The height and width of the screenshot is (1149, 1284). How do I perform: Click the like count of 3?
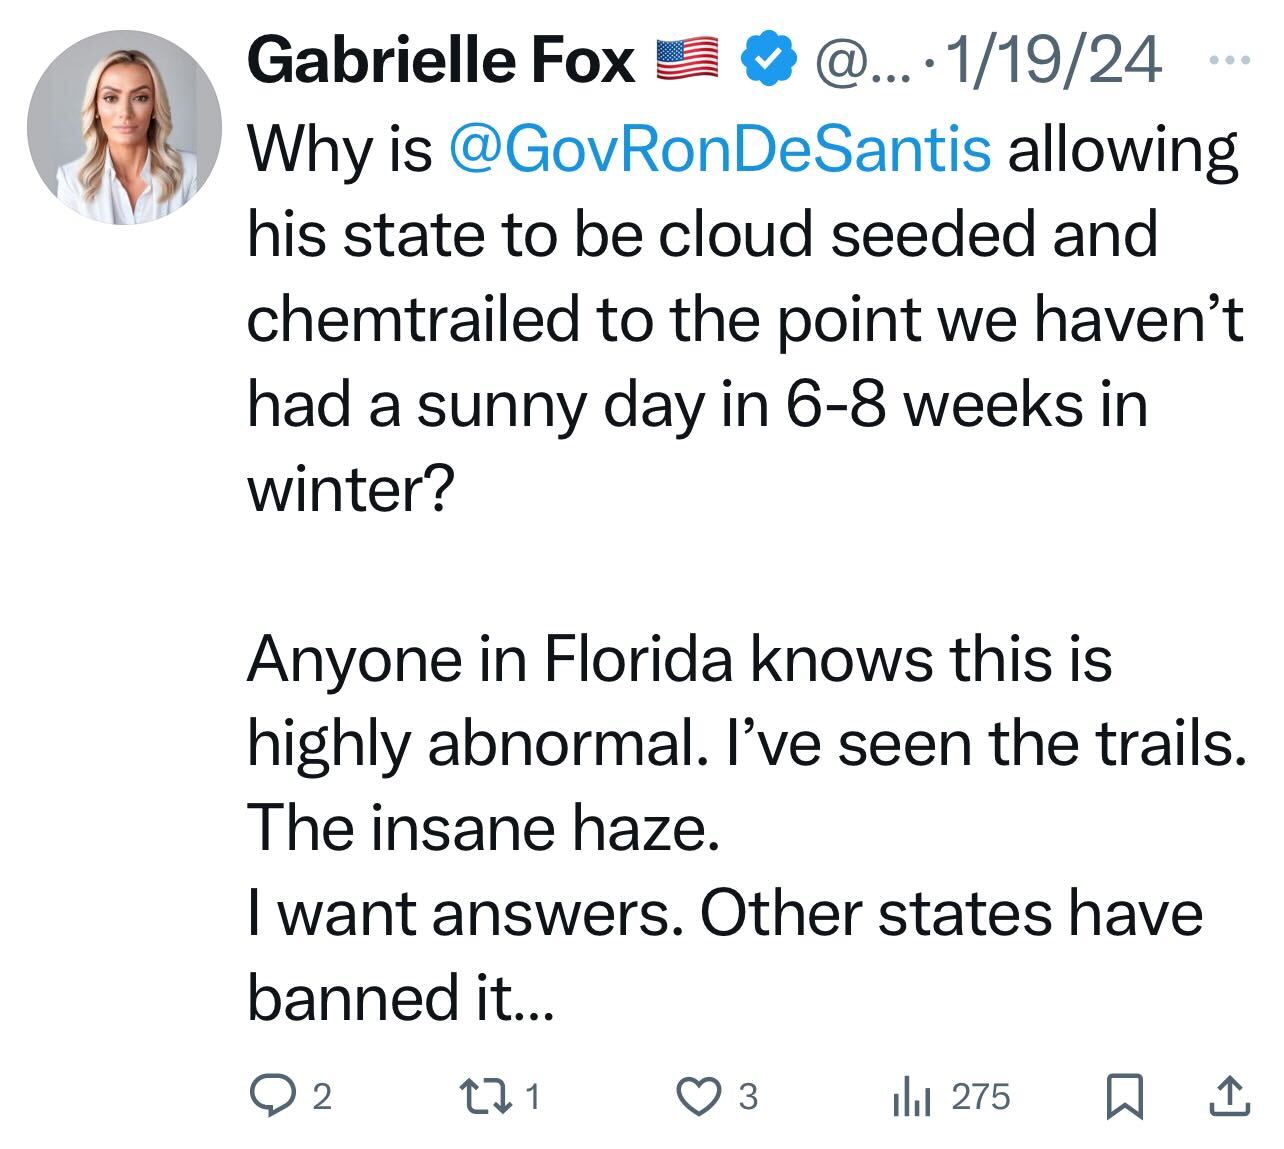[748, 1098]
